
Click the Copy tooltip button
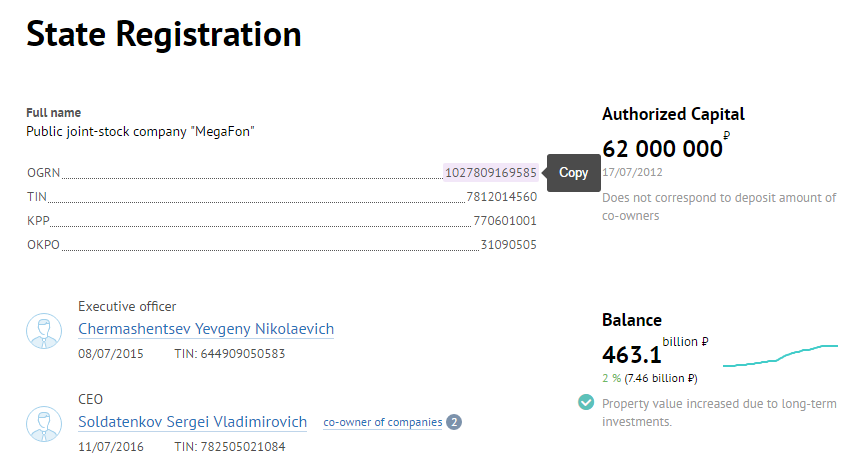[x=574, y=173]
